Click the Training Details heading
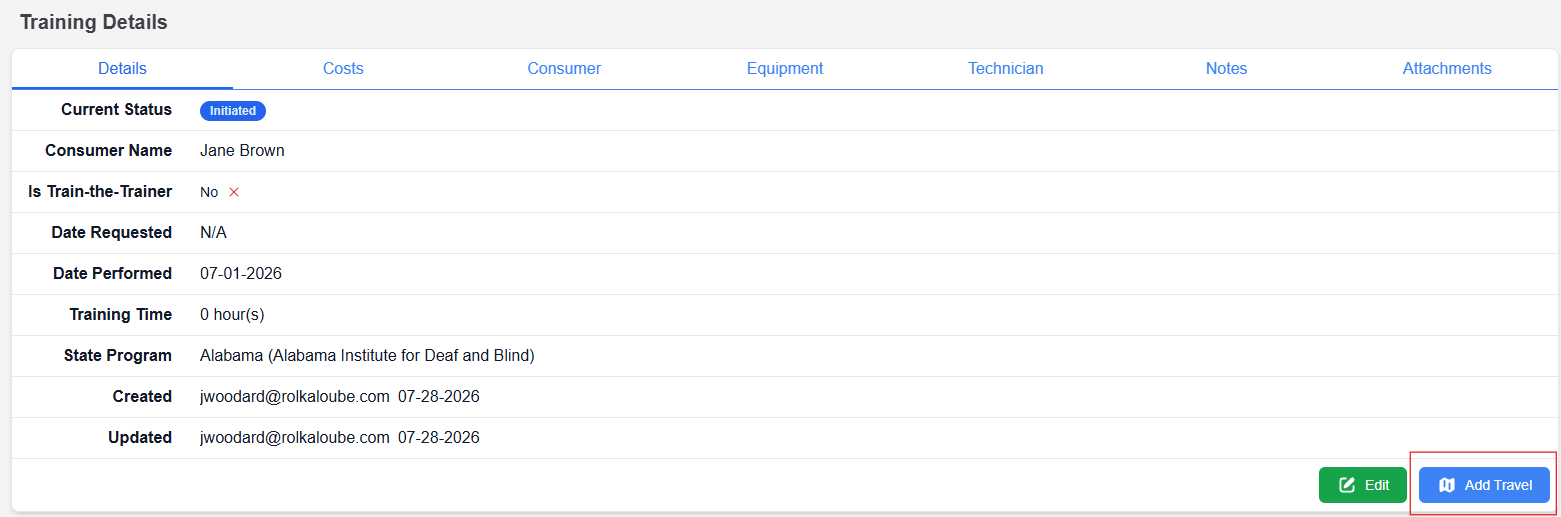 94,22
